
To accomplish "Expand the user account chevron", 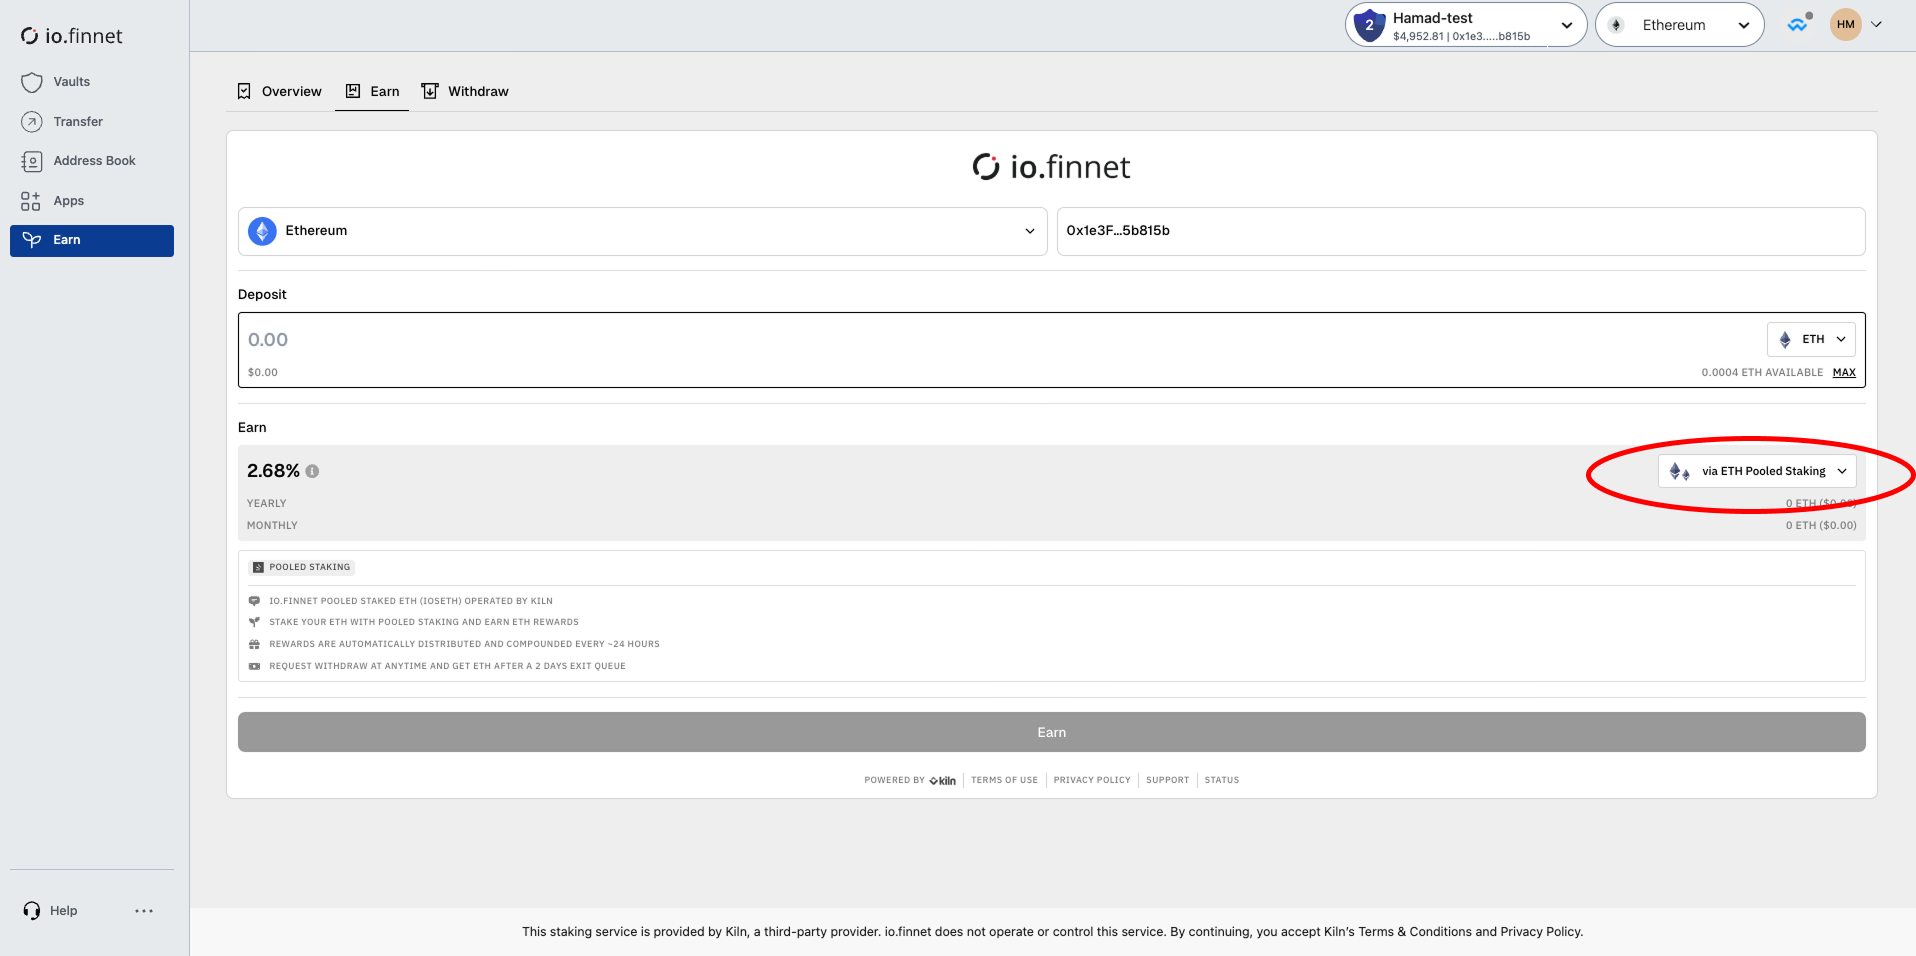I will (x=1877, y=25).
